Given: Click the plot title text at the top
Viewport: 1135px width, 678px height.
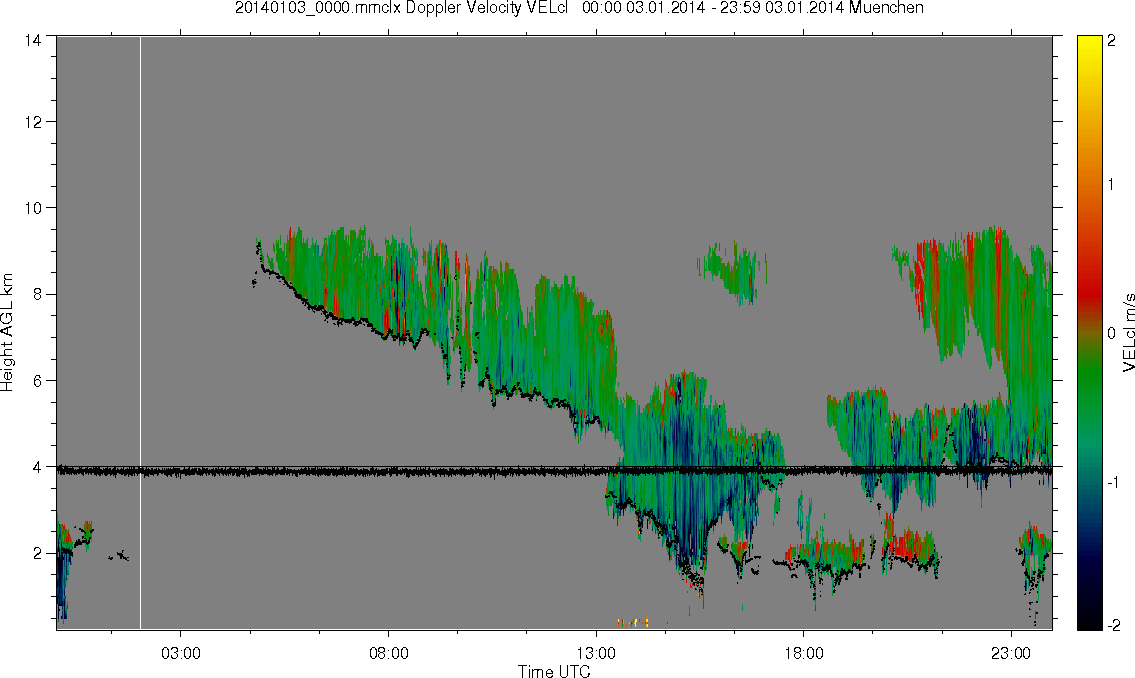Looking at the screenshot, I should click(x=579, y=8).
